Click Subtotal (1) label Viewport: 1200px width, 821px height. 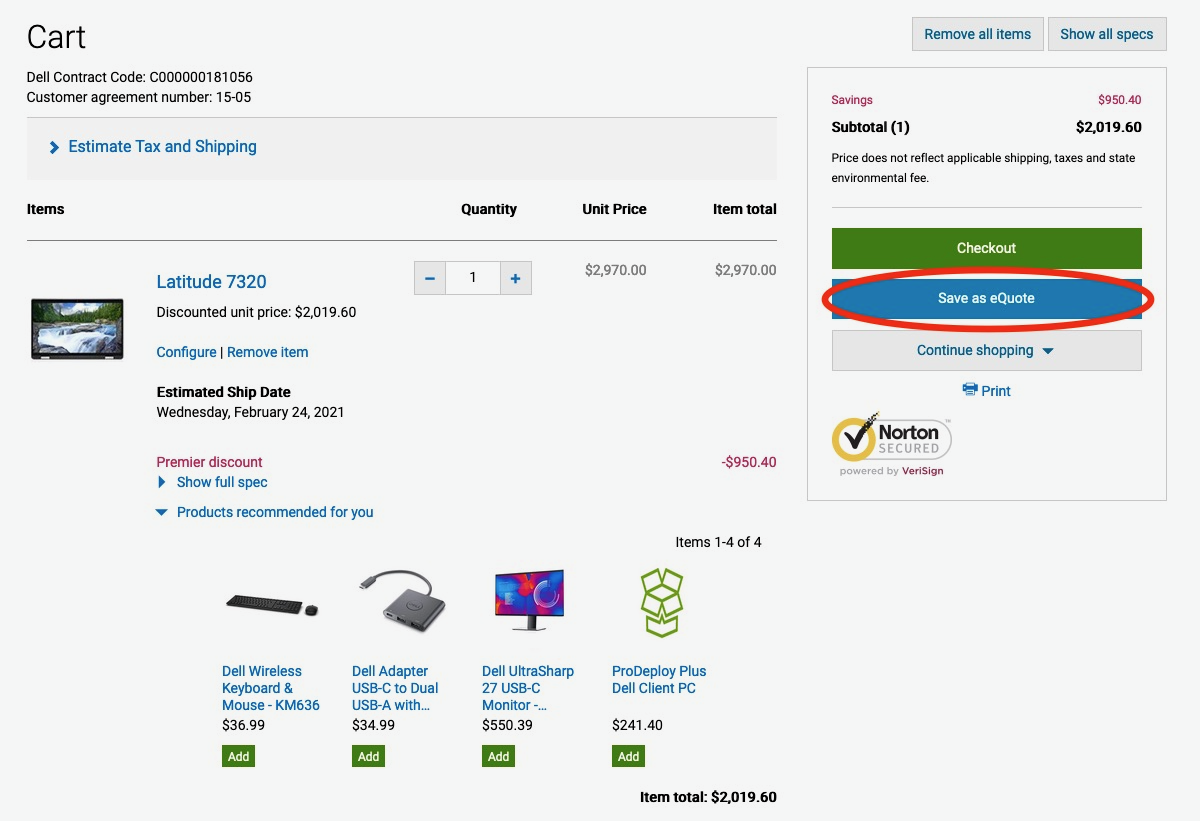[870, 127]
